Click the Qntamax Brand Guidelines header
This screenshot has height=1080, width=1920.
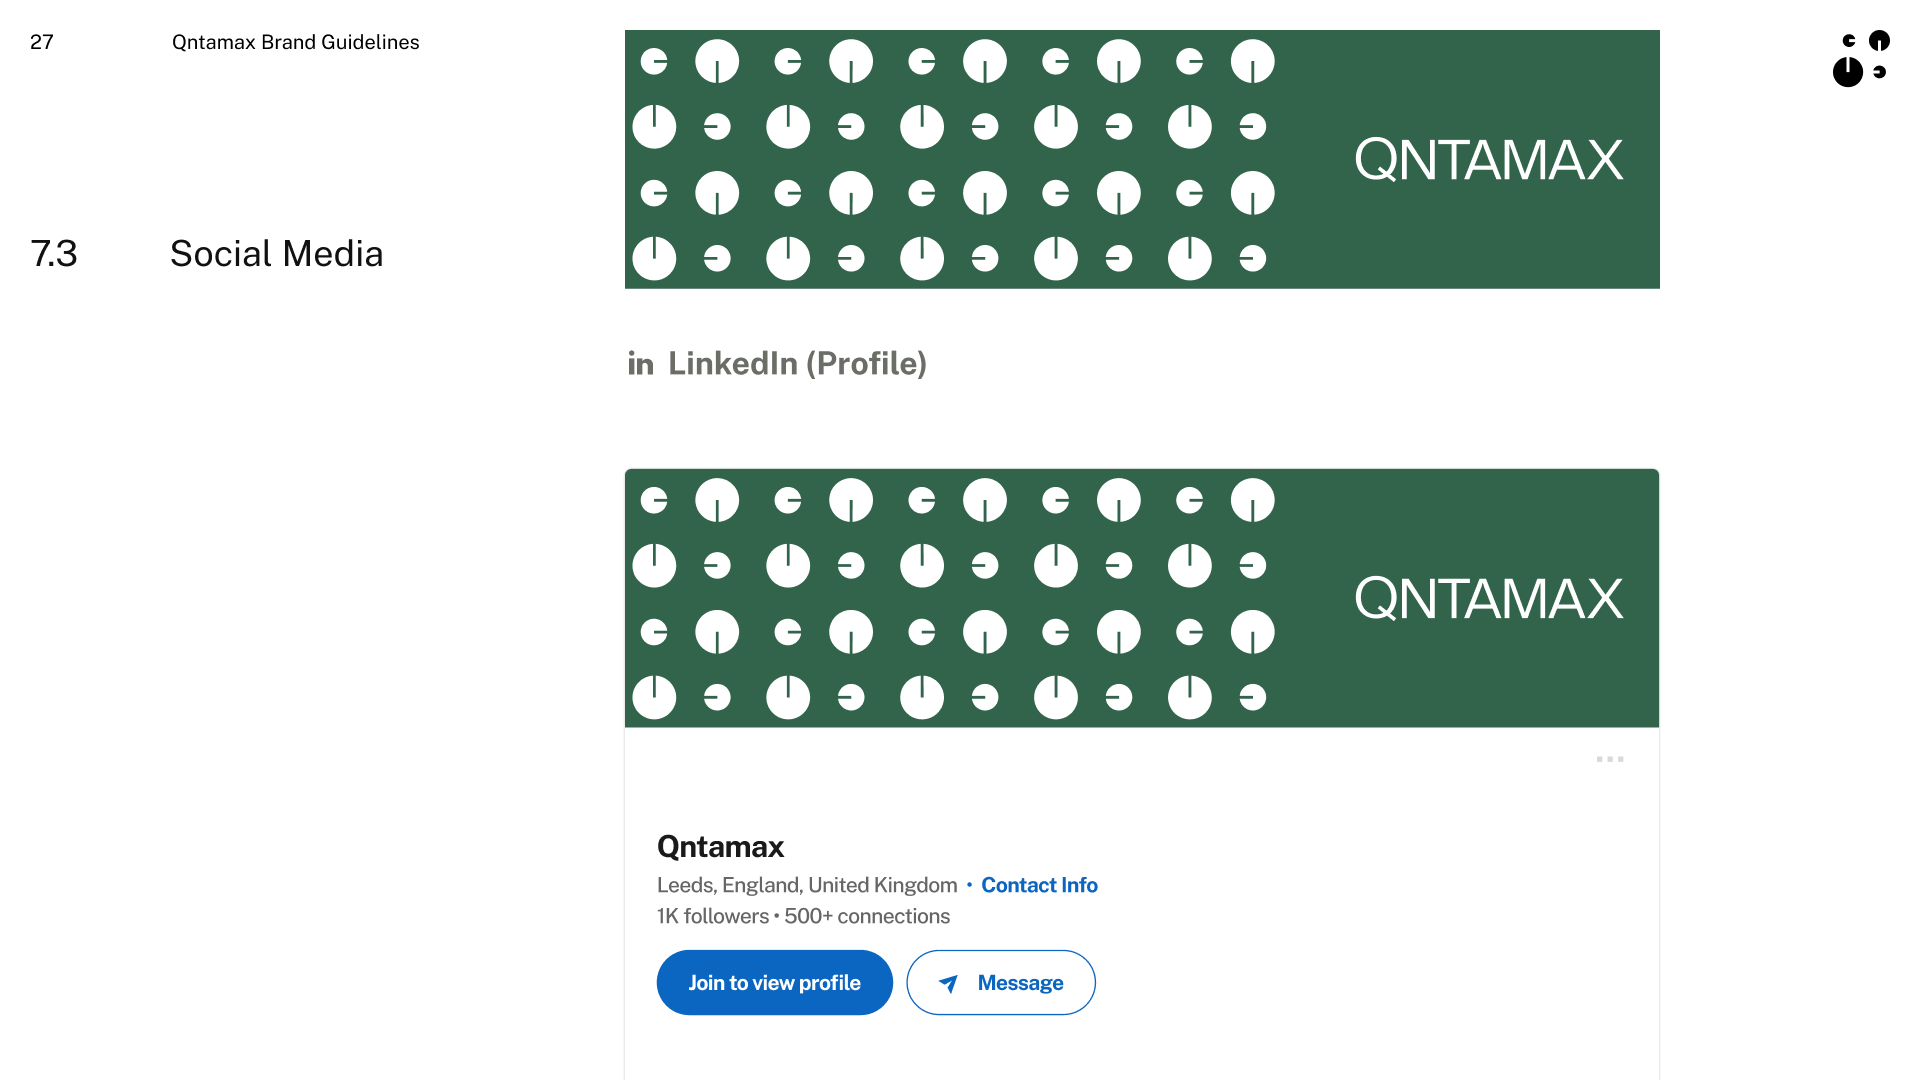tap(295, 42)
